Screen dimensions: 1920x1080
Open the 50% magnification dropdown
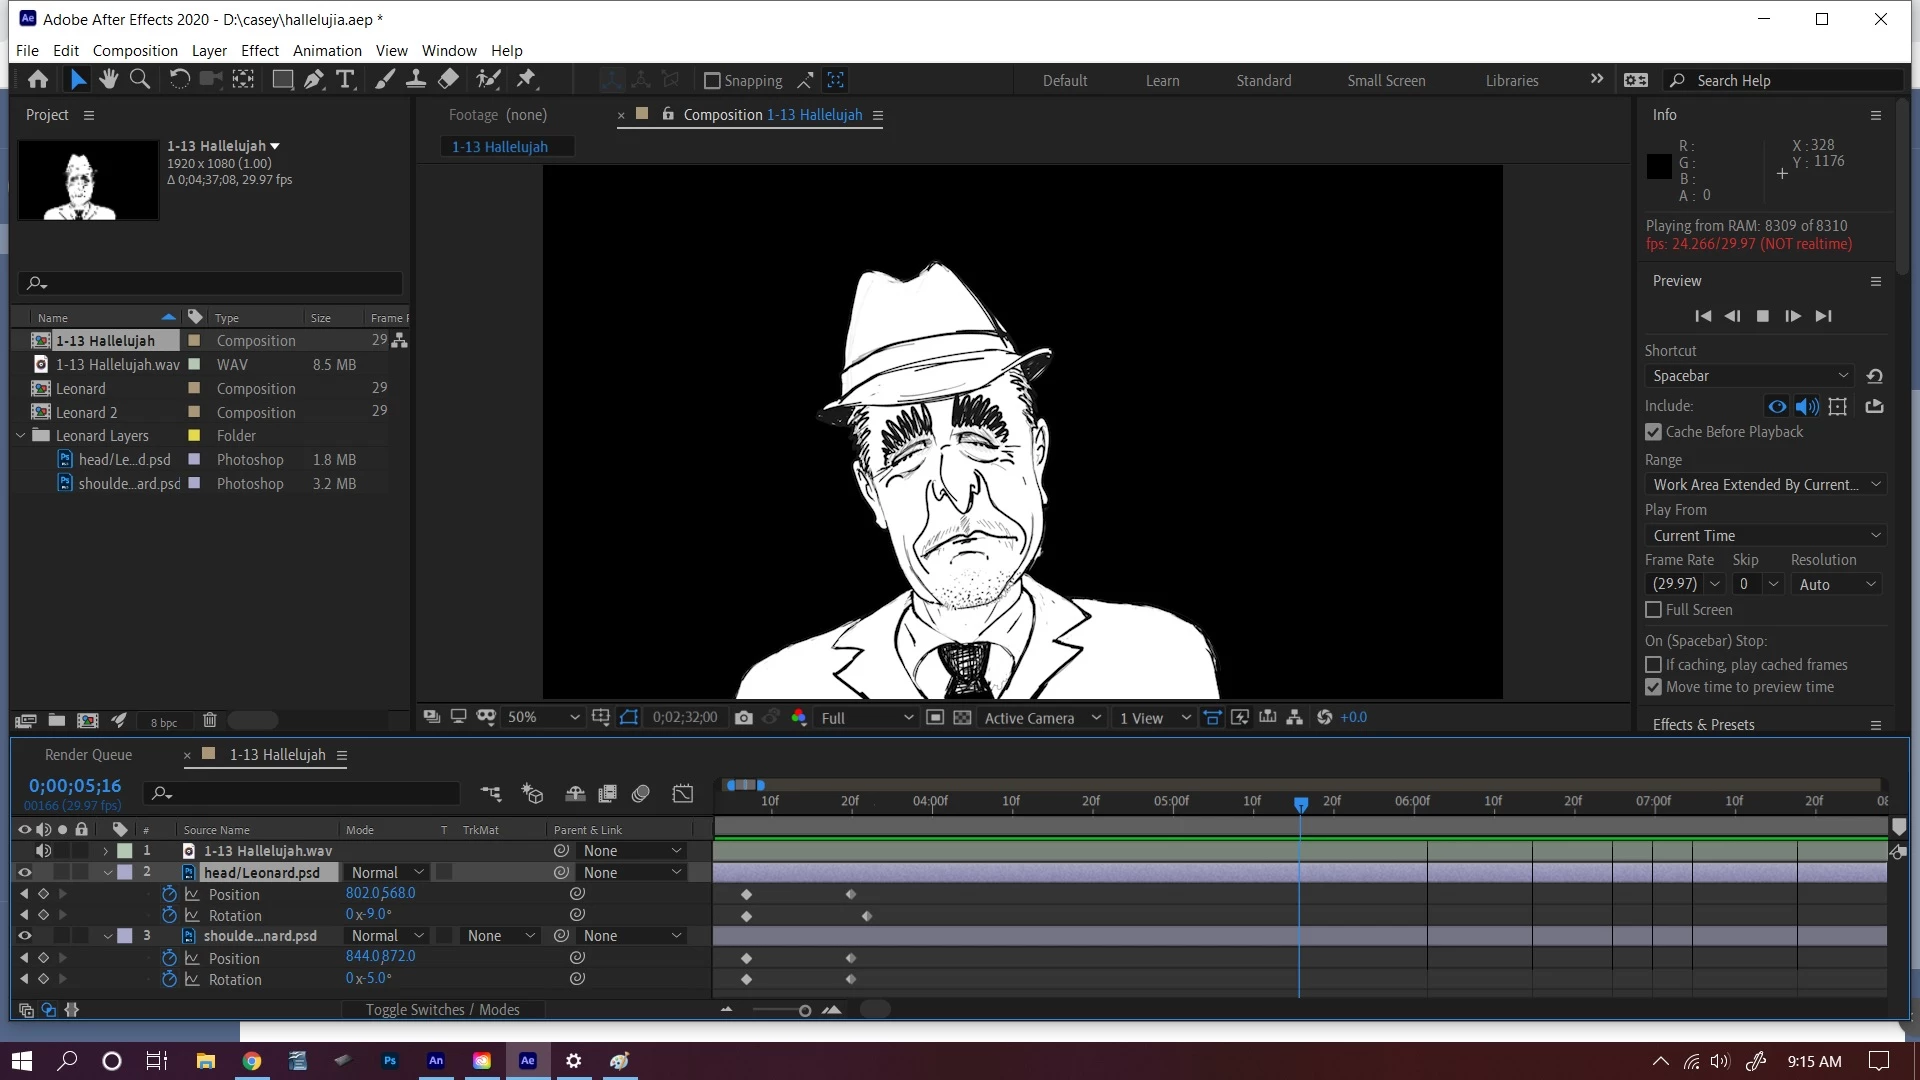point(543,718)
